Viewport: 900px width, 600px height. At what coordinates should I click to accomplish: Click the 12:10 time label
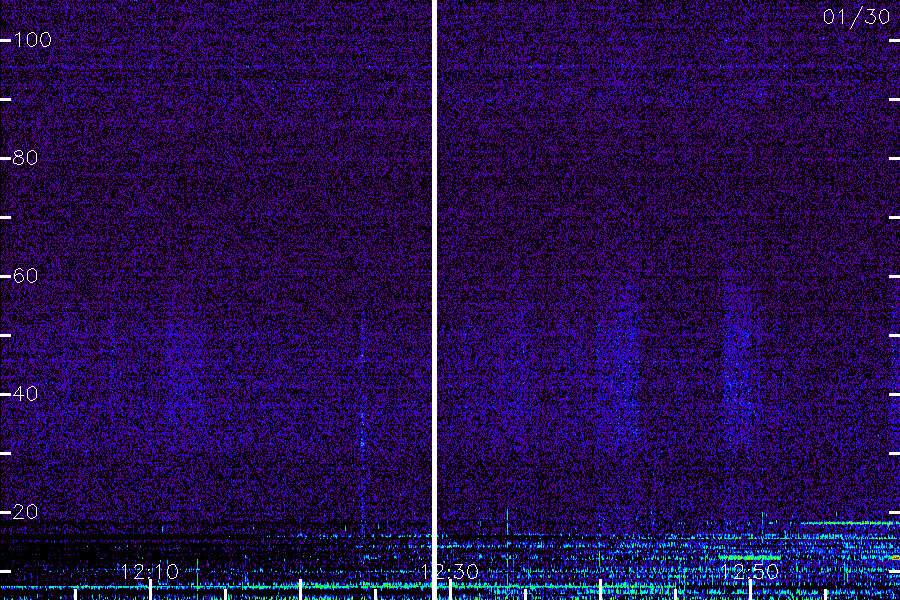coord(150,571)
